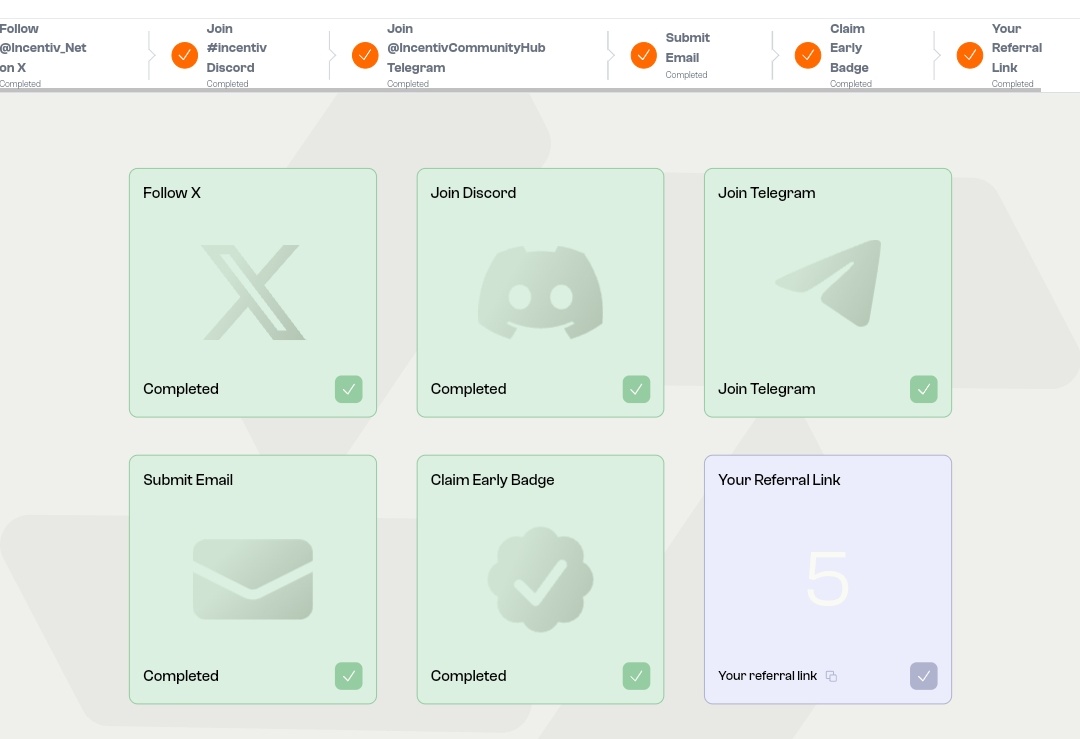Click the chevron before Your Referral Link step
The height and width of the screenshot is (739, 1080).
[x=937, y=55]
